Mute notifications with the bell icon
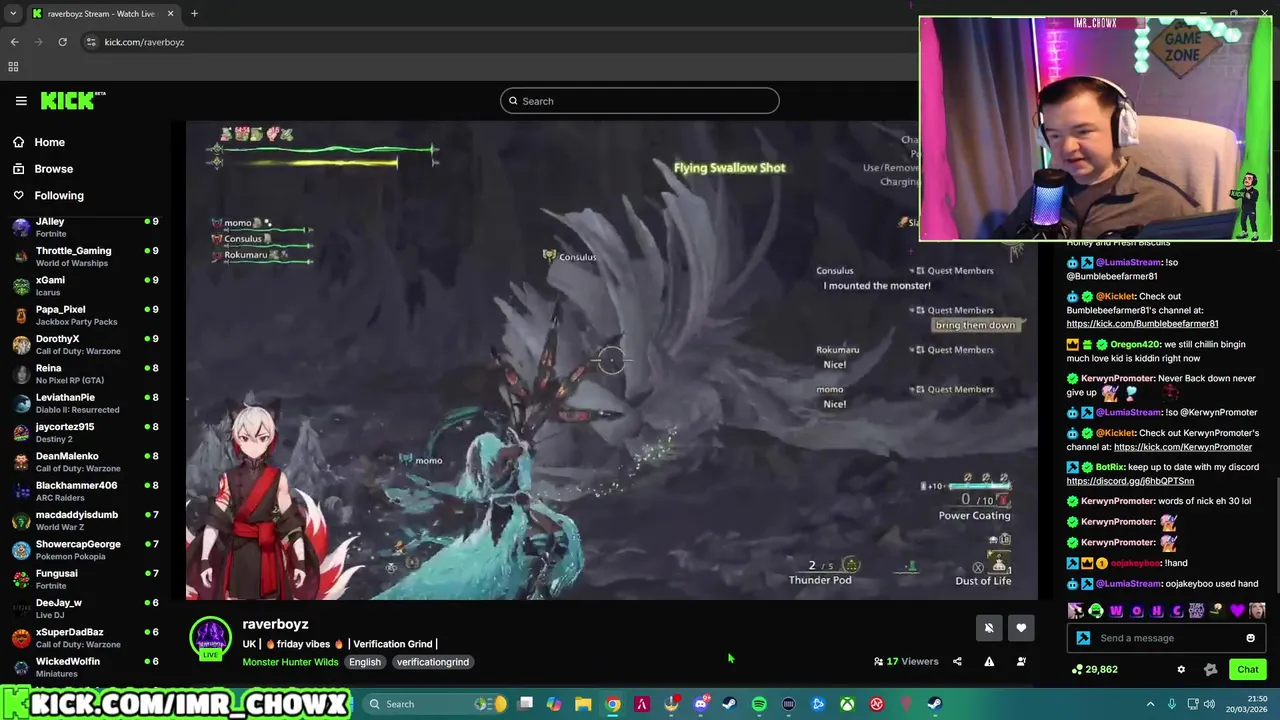Viewport: 1280px width, 720px height. pos(989,628)
